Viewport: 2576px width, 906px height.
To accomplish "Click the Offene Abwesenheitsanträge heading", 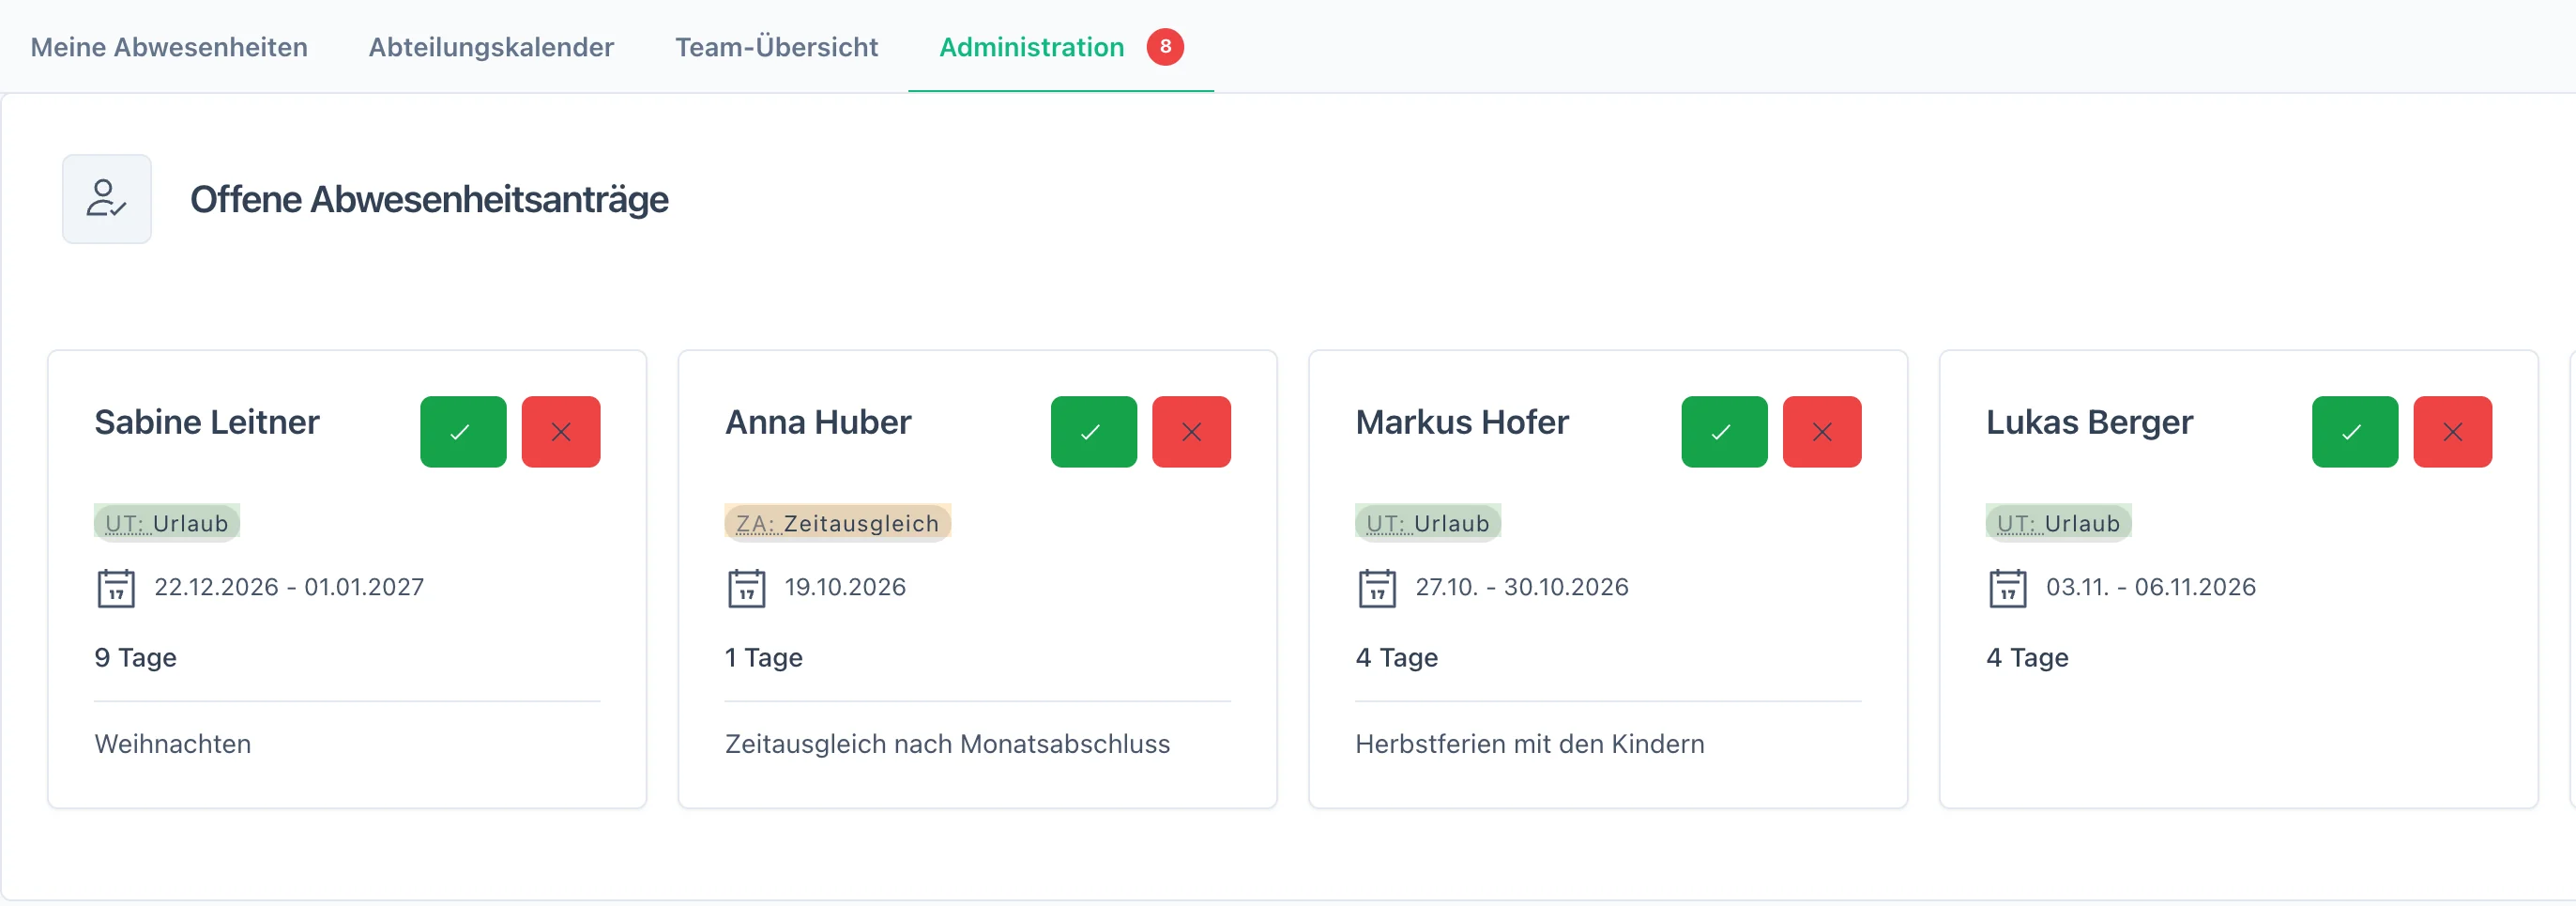I will (x=429, y=200).
